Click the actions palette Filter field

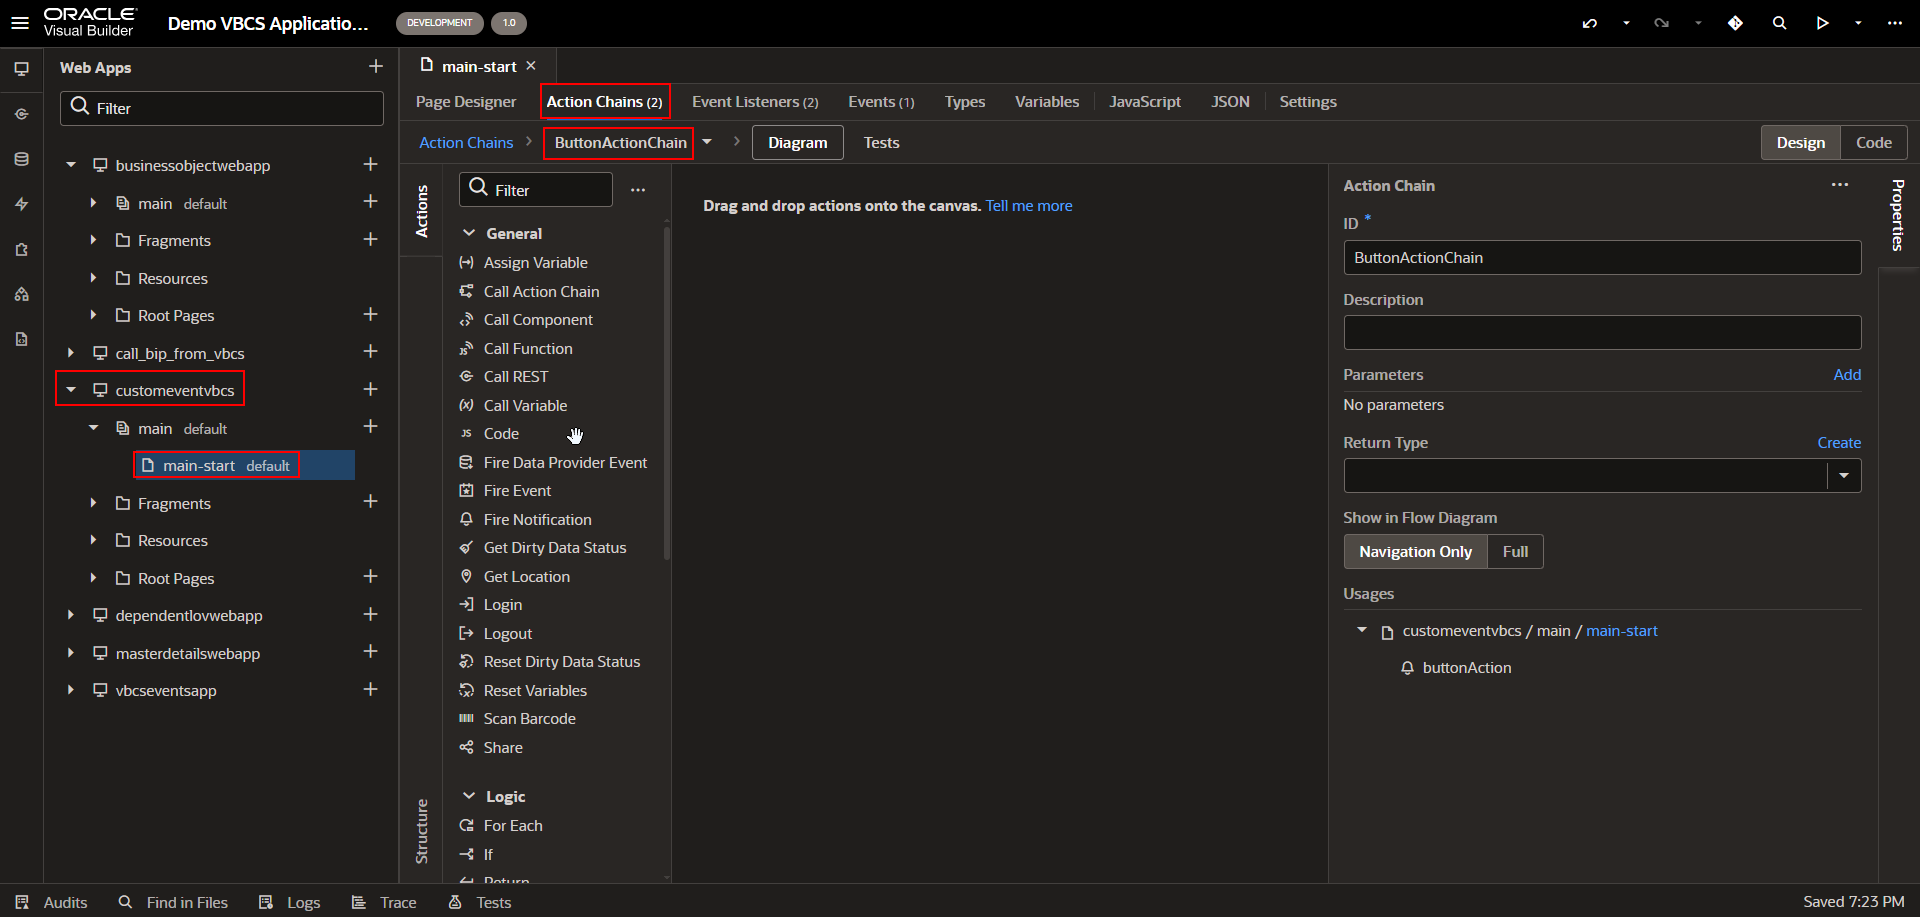pyautogui.click(x=536, y=190)
